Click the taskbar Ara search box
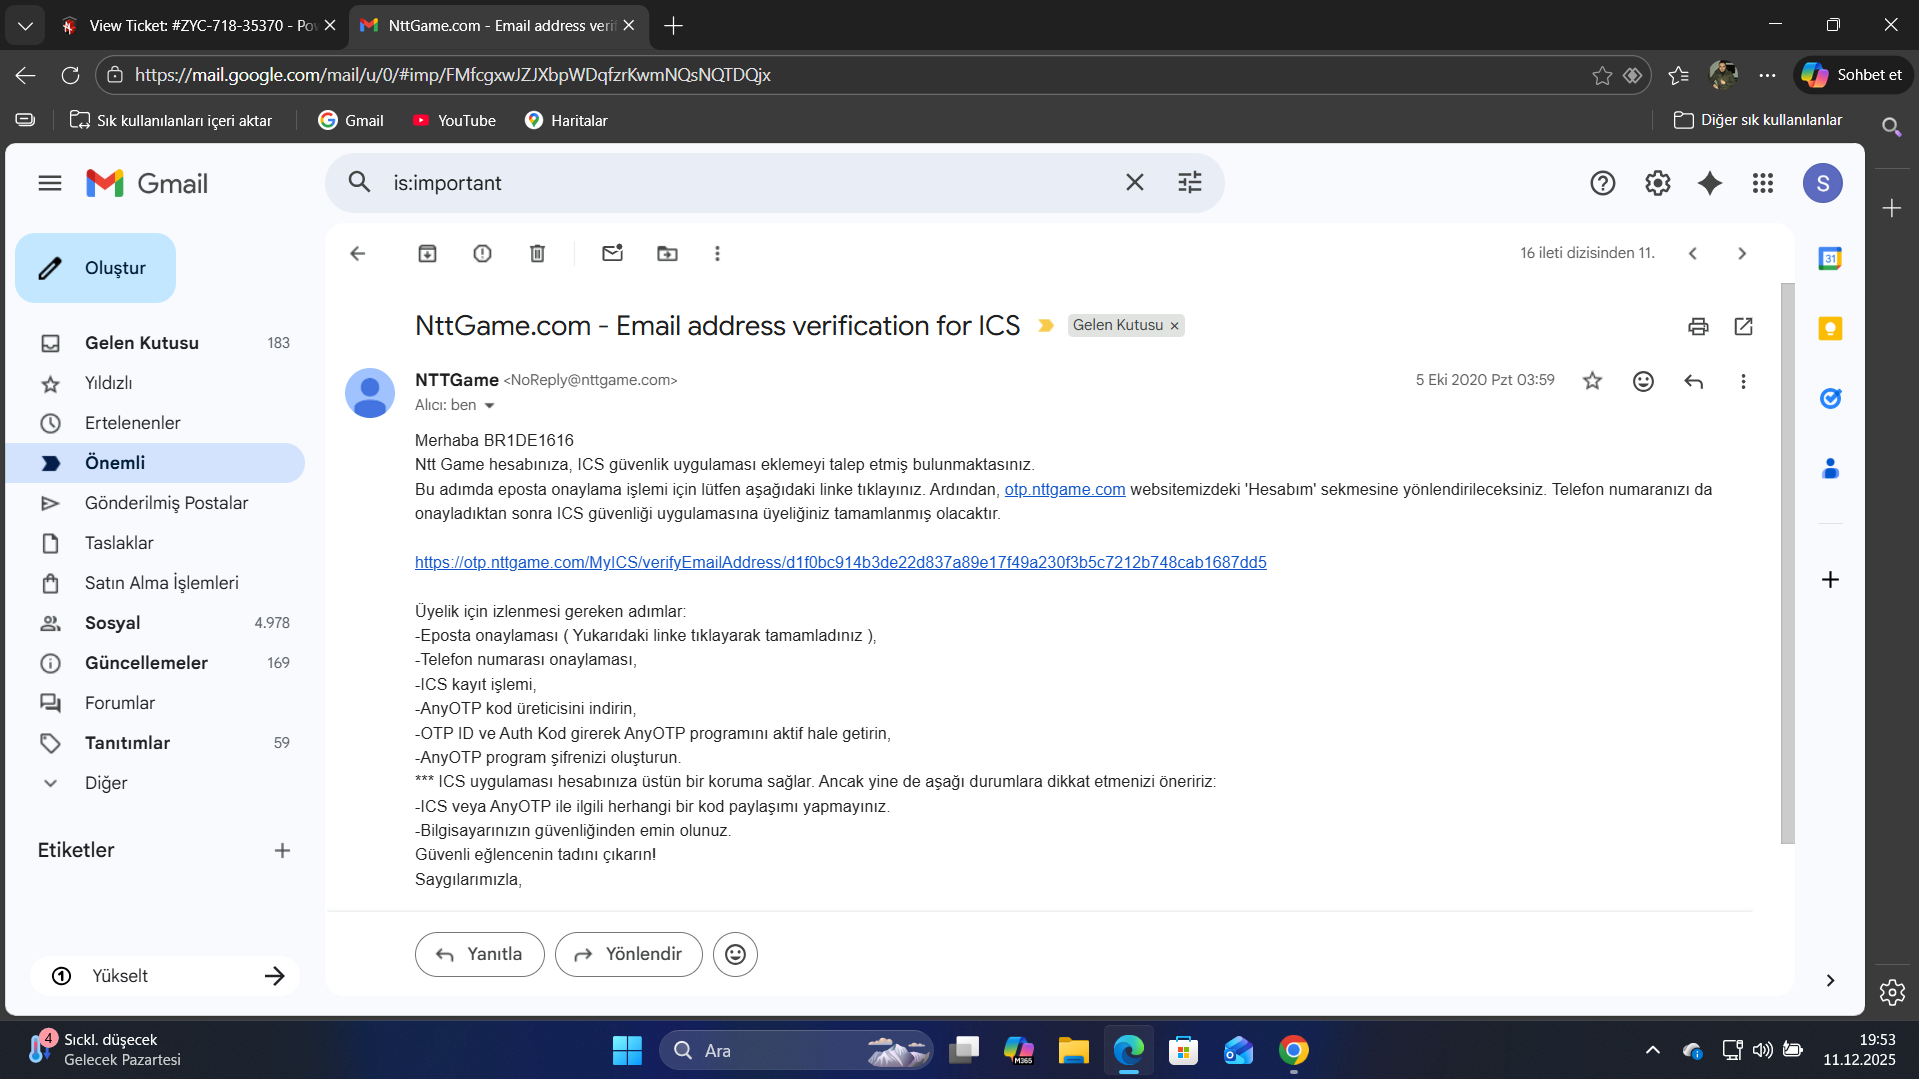The width and height of the screenshot is (1919, 1079). pos(797,1051)
